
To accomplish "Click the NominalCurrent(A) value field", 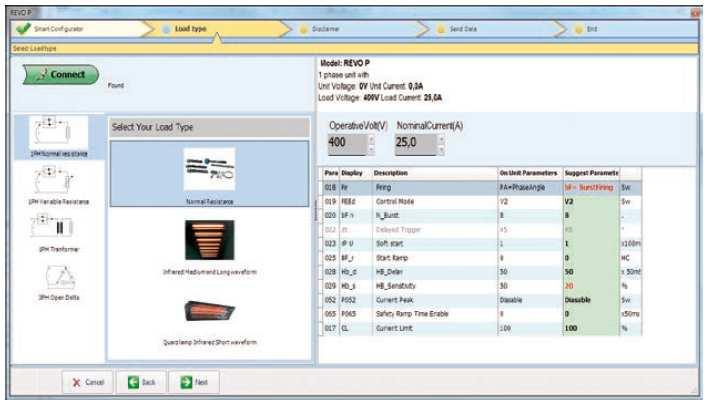I will coord(415,144).
